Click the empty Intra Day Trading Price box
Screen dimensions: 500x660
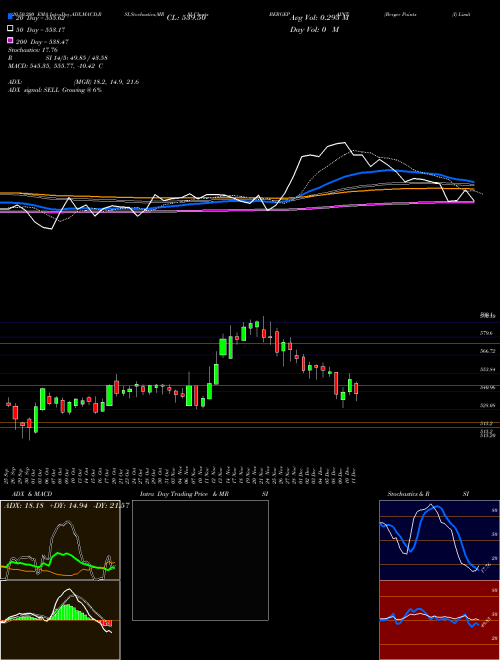click(x=200, y=560)
